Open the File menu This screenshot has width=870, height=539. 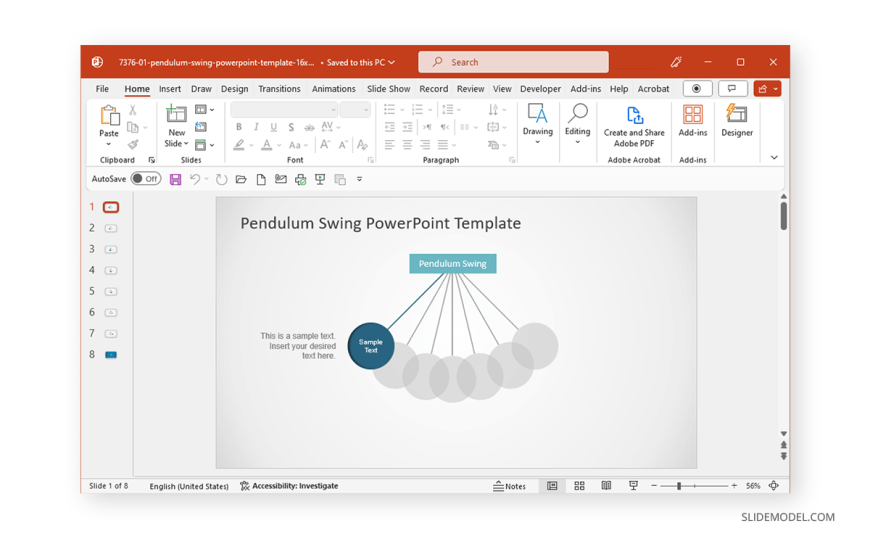[x=102, y=89]
